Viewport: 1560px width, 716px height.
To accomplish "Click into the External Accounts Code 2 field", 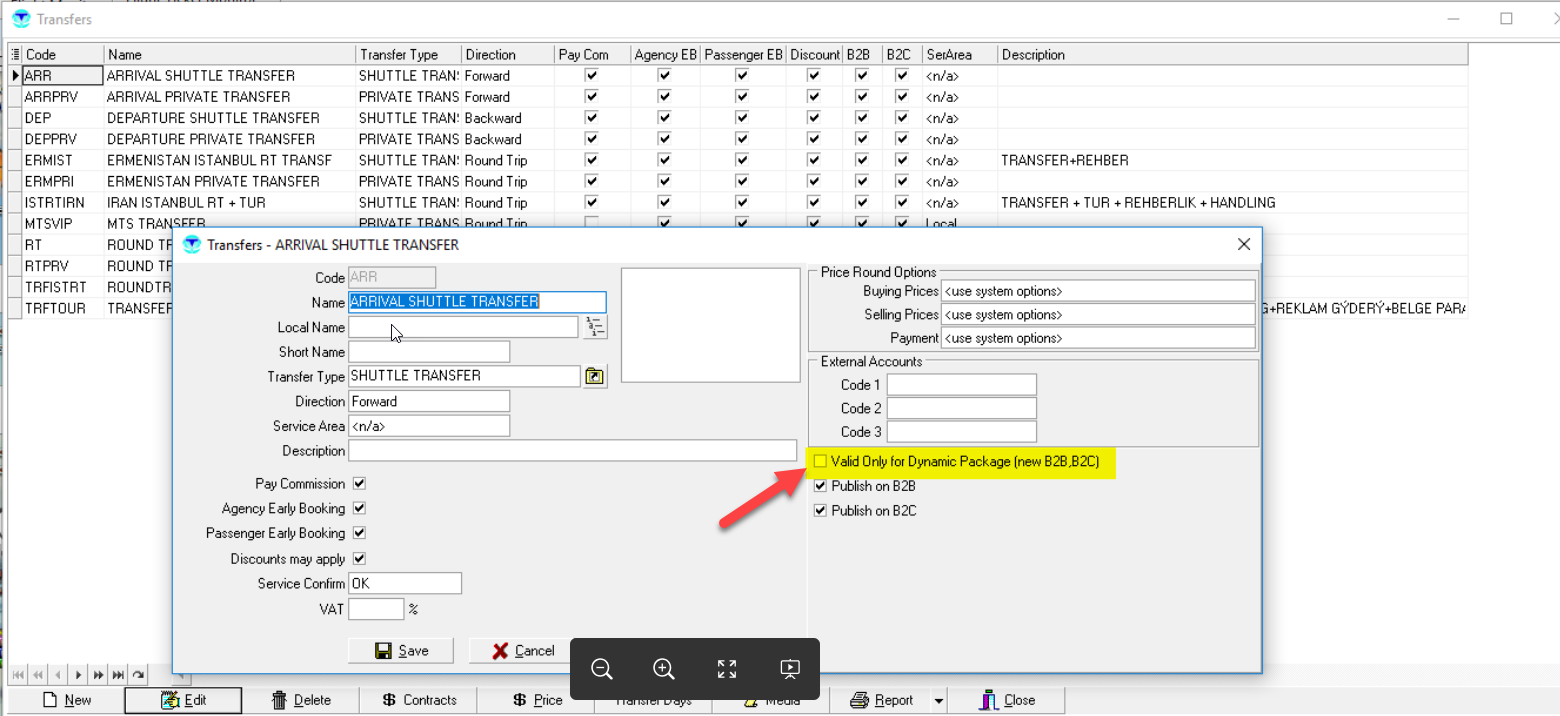I will (962, 408).
